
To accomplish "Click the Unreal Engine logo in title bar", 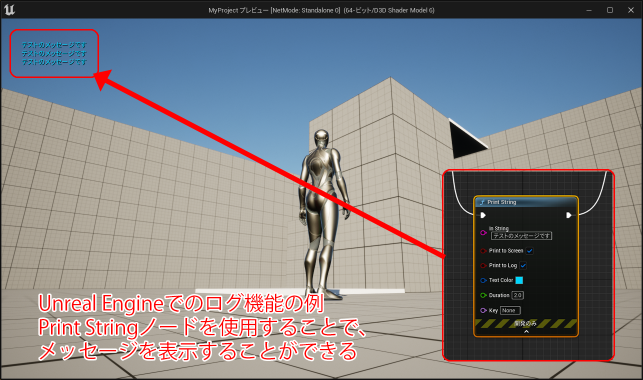I will pos(9,9).
